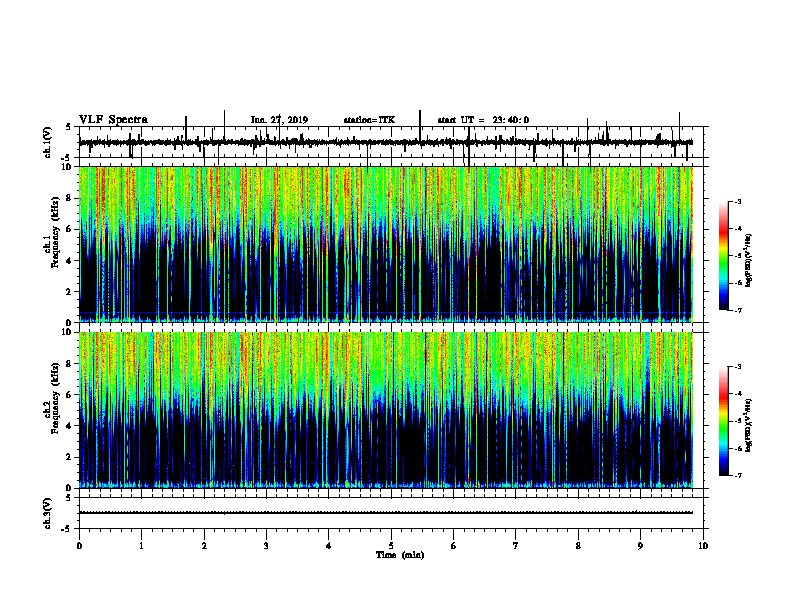The image size is (792, 612).
Task: Click time axis tick label "9"
Action: point(640,546)
